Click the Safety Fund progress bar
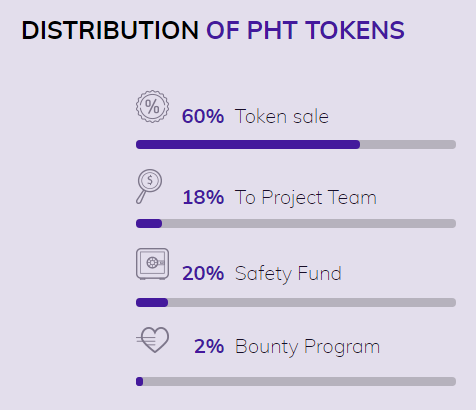 (x=296, y=302)
